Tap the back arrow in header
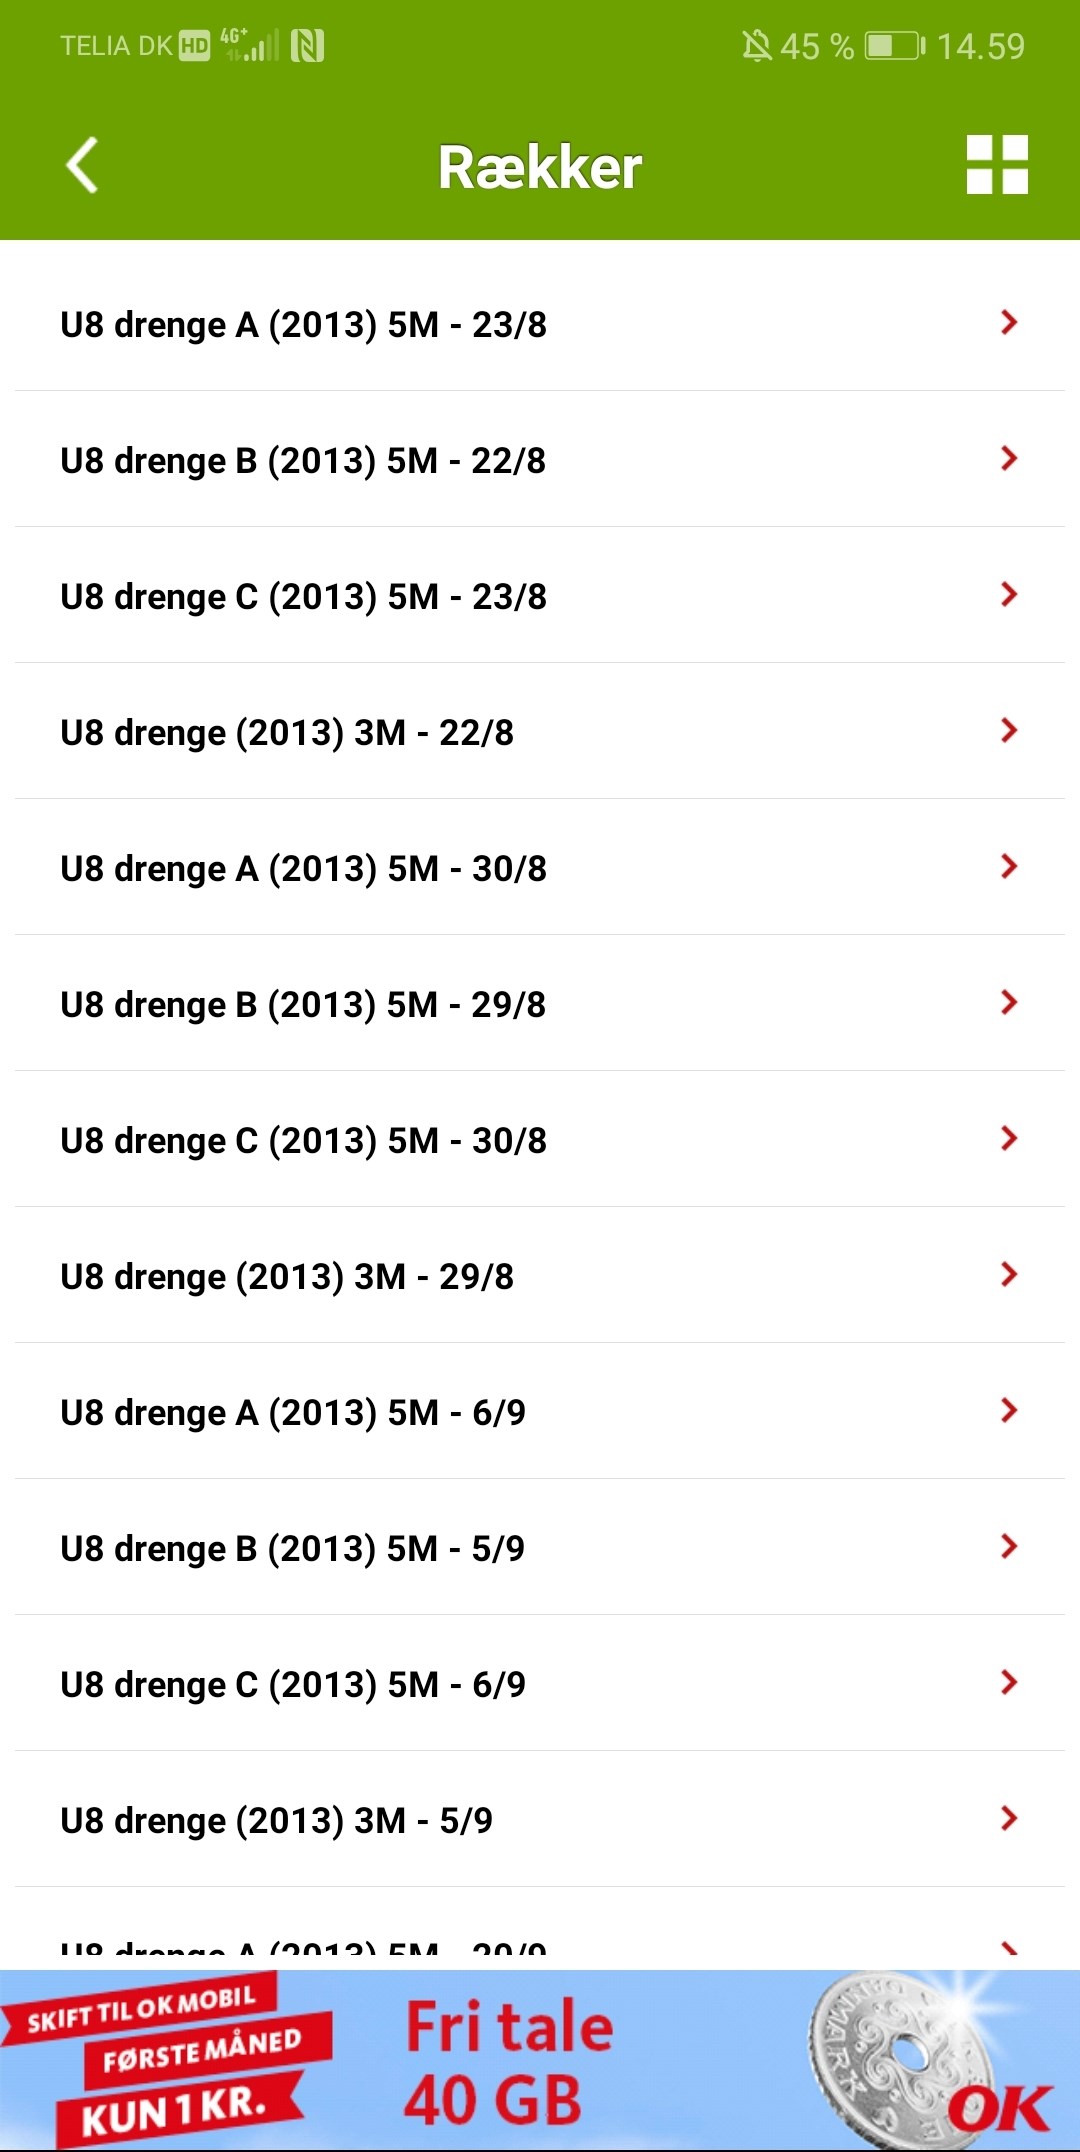The image size is (1080, 2152). click(x=82, y=165)
